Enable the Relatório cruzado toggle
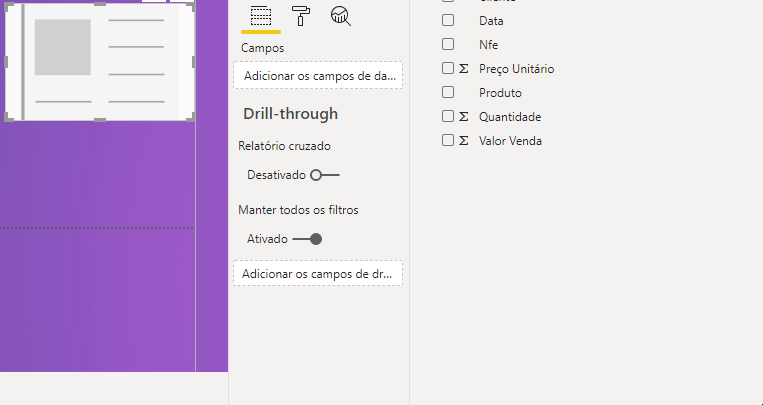The image size is (763, 405). point(325,175)
